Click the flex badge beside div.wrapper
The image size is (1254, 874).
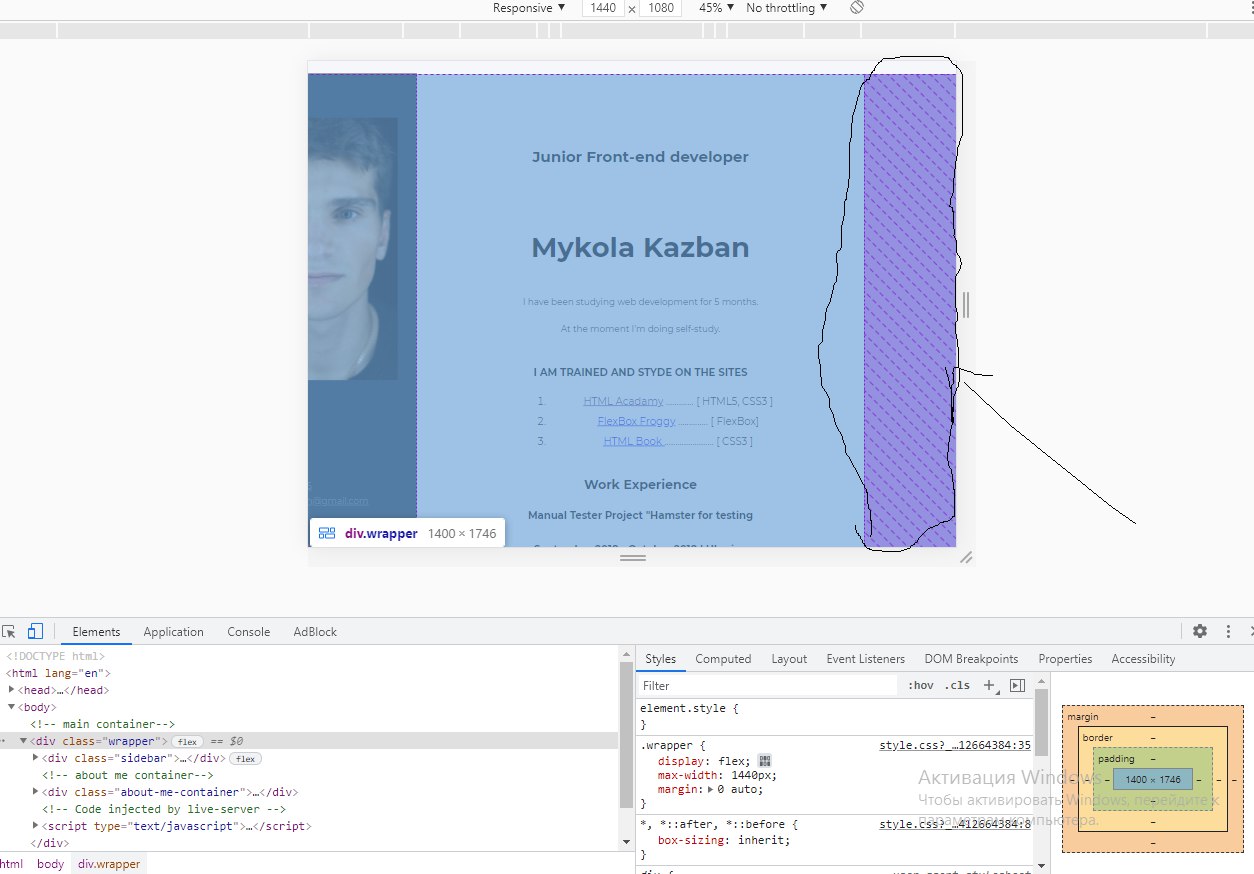click(x=187, y=741)
